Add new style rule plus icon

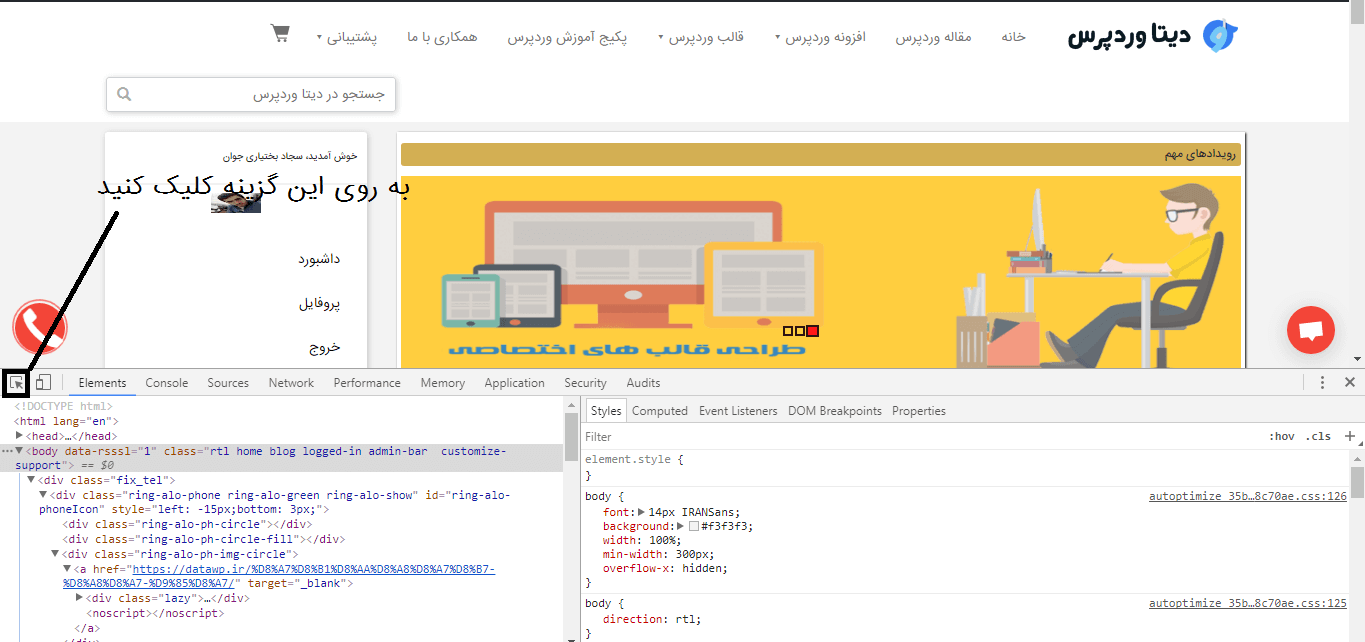pyautogui.click(x=1350, y=436)
